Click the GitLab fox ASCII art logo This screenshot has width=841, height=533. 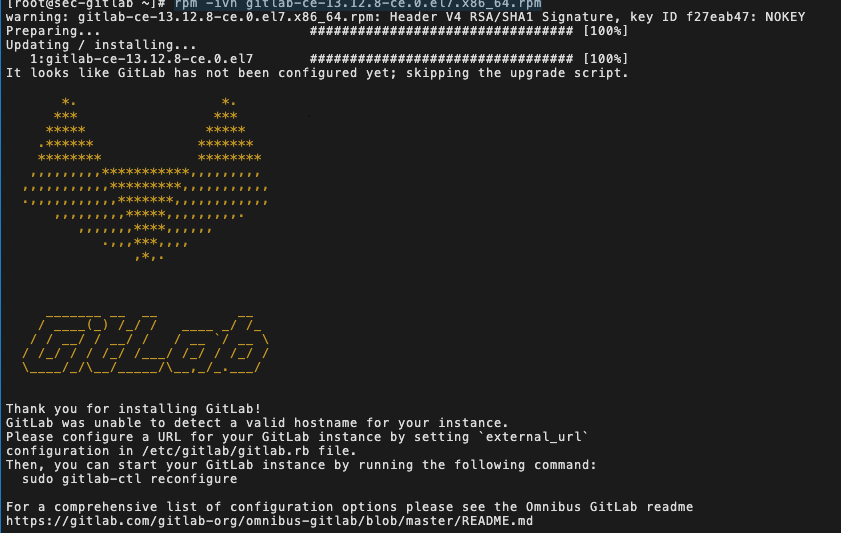coord(145,179)
